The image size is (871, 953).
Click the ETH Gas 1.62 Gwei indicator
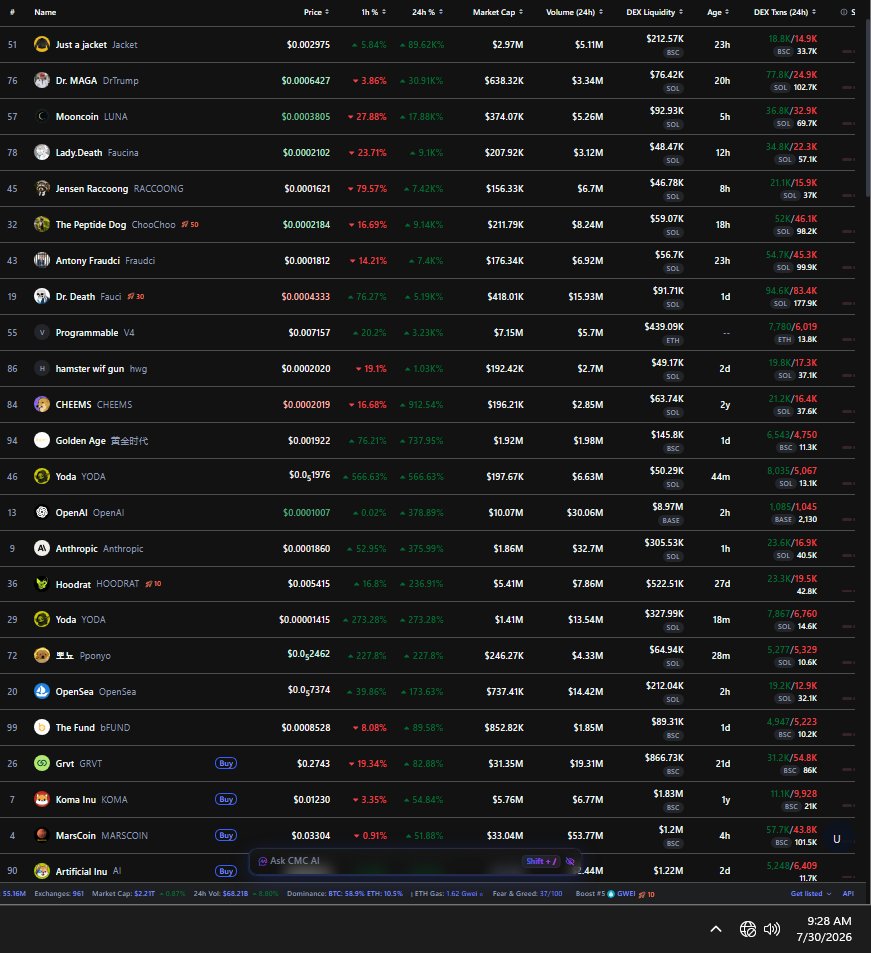[449, 893]
